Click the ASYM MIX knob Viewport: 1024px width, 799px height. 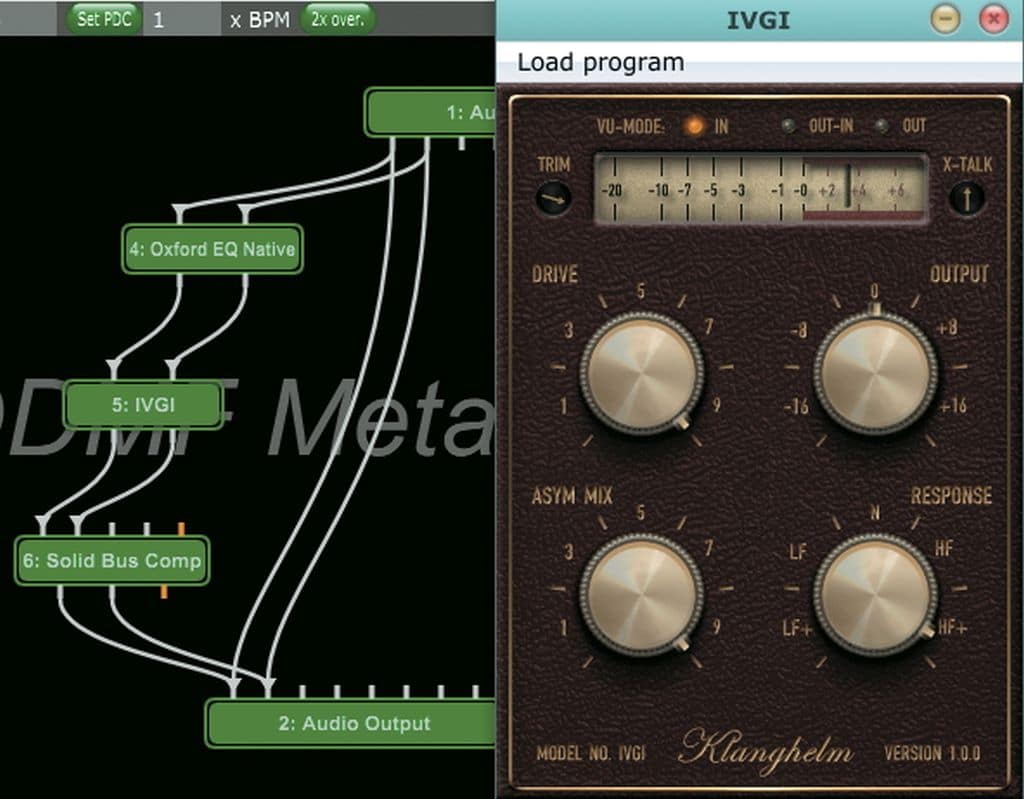(x=642, y=594)
